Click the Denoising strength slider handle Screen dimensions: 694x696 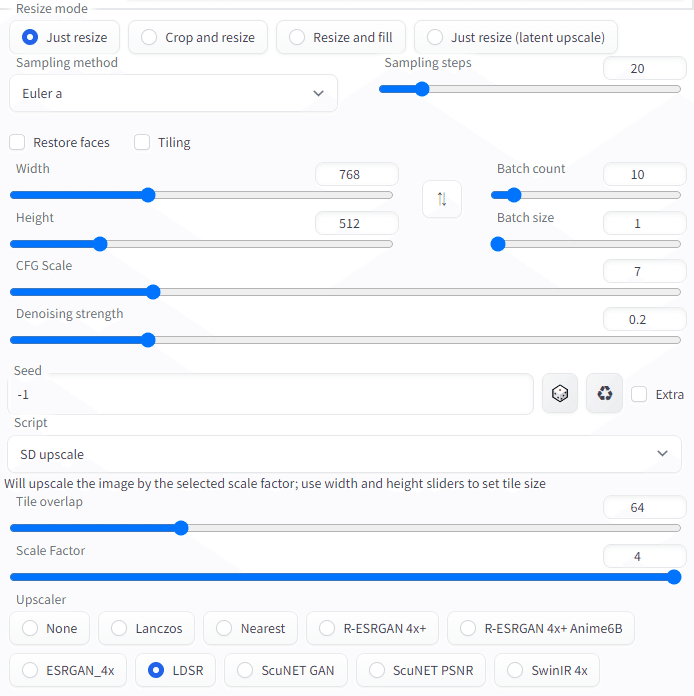148,340
